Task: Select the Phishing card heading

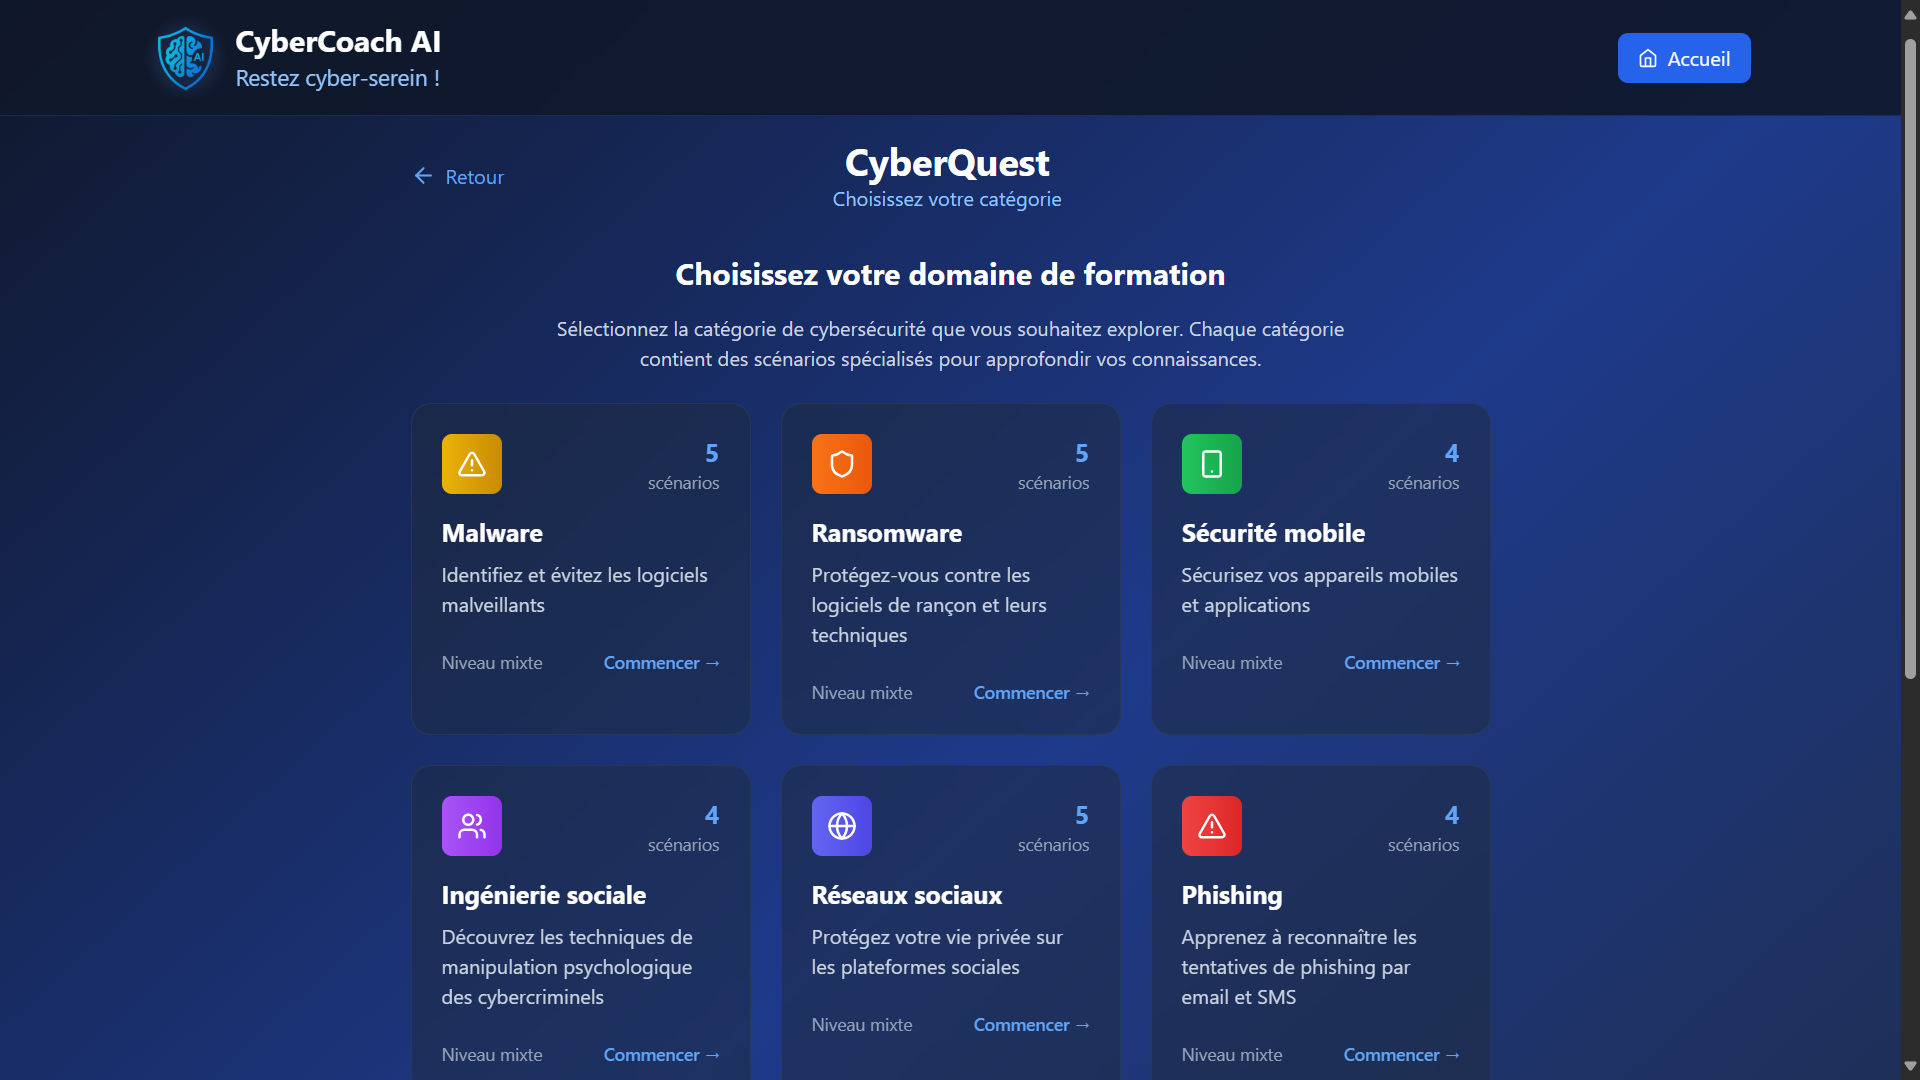Action: click(1231, 895)
